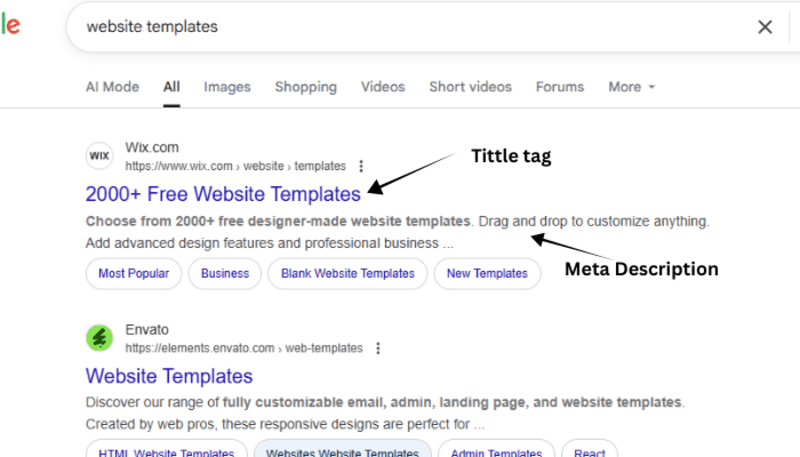The image size is (800, 457).
Task: Click the React chip under Envato
Action: tap(589, 450)
